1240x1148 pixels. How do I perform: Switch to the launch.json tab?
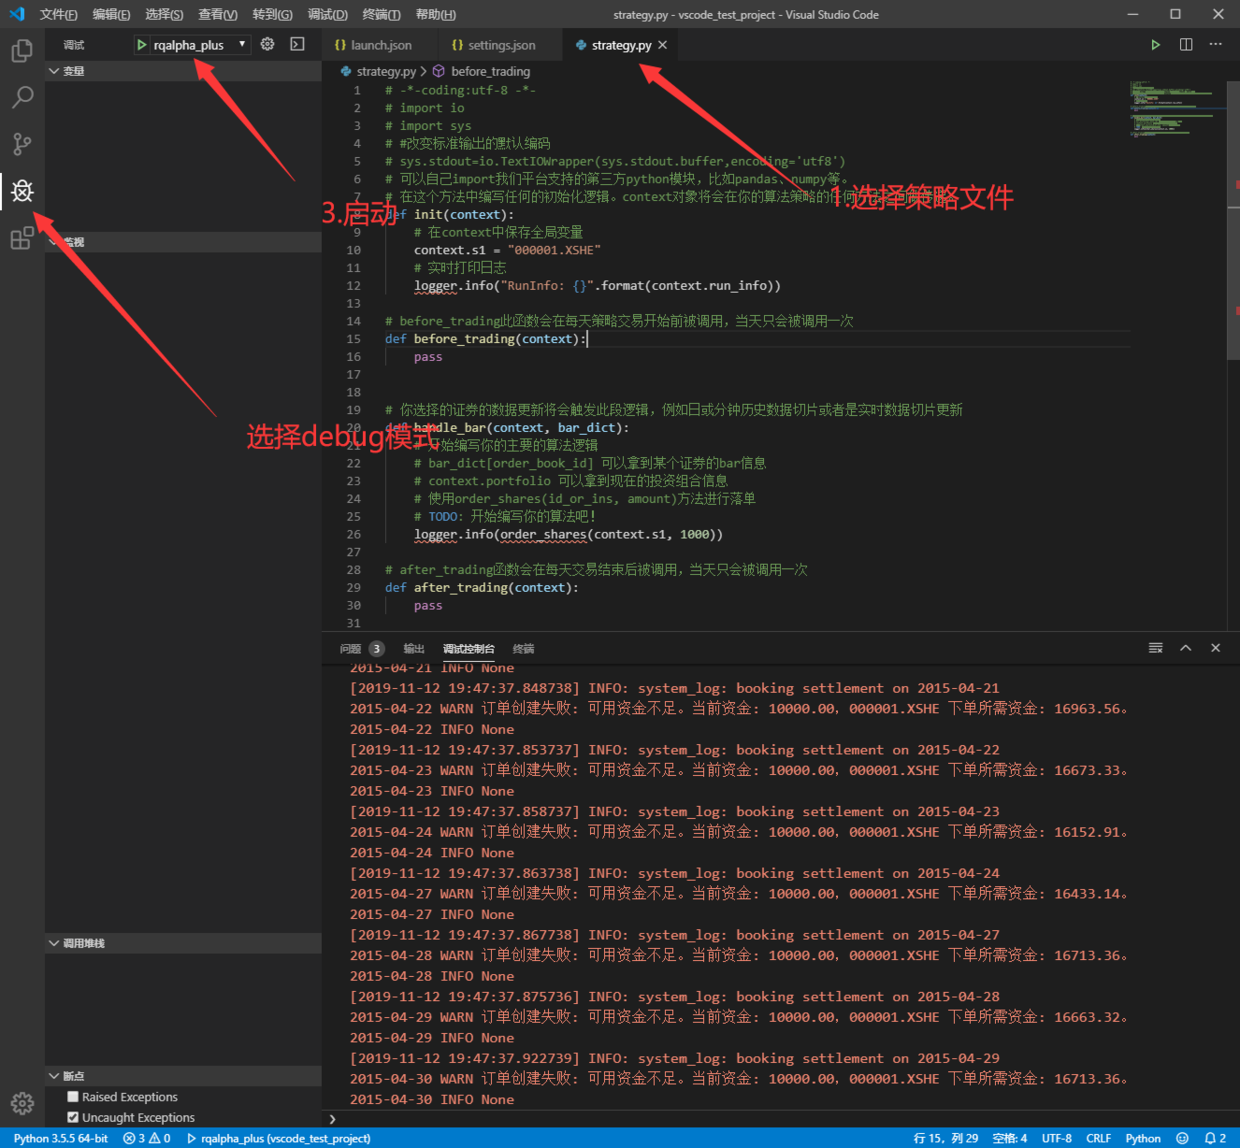point(381,45)
